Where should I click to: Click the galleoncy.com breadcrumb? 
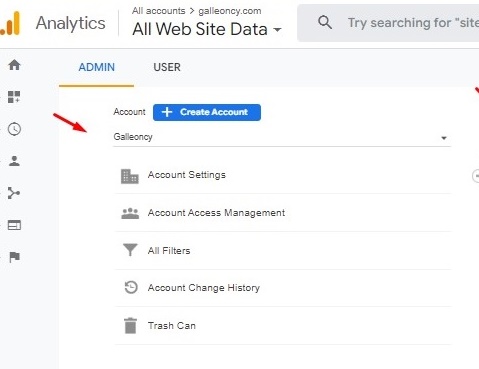pyautogui.click(x=230, y=11)
